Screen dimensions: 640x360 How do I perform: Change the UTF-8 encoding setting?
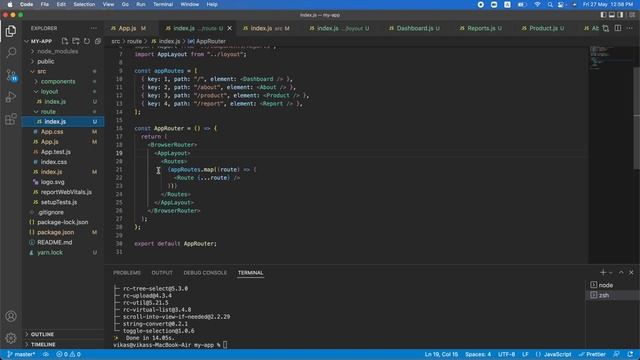point(507,354)
